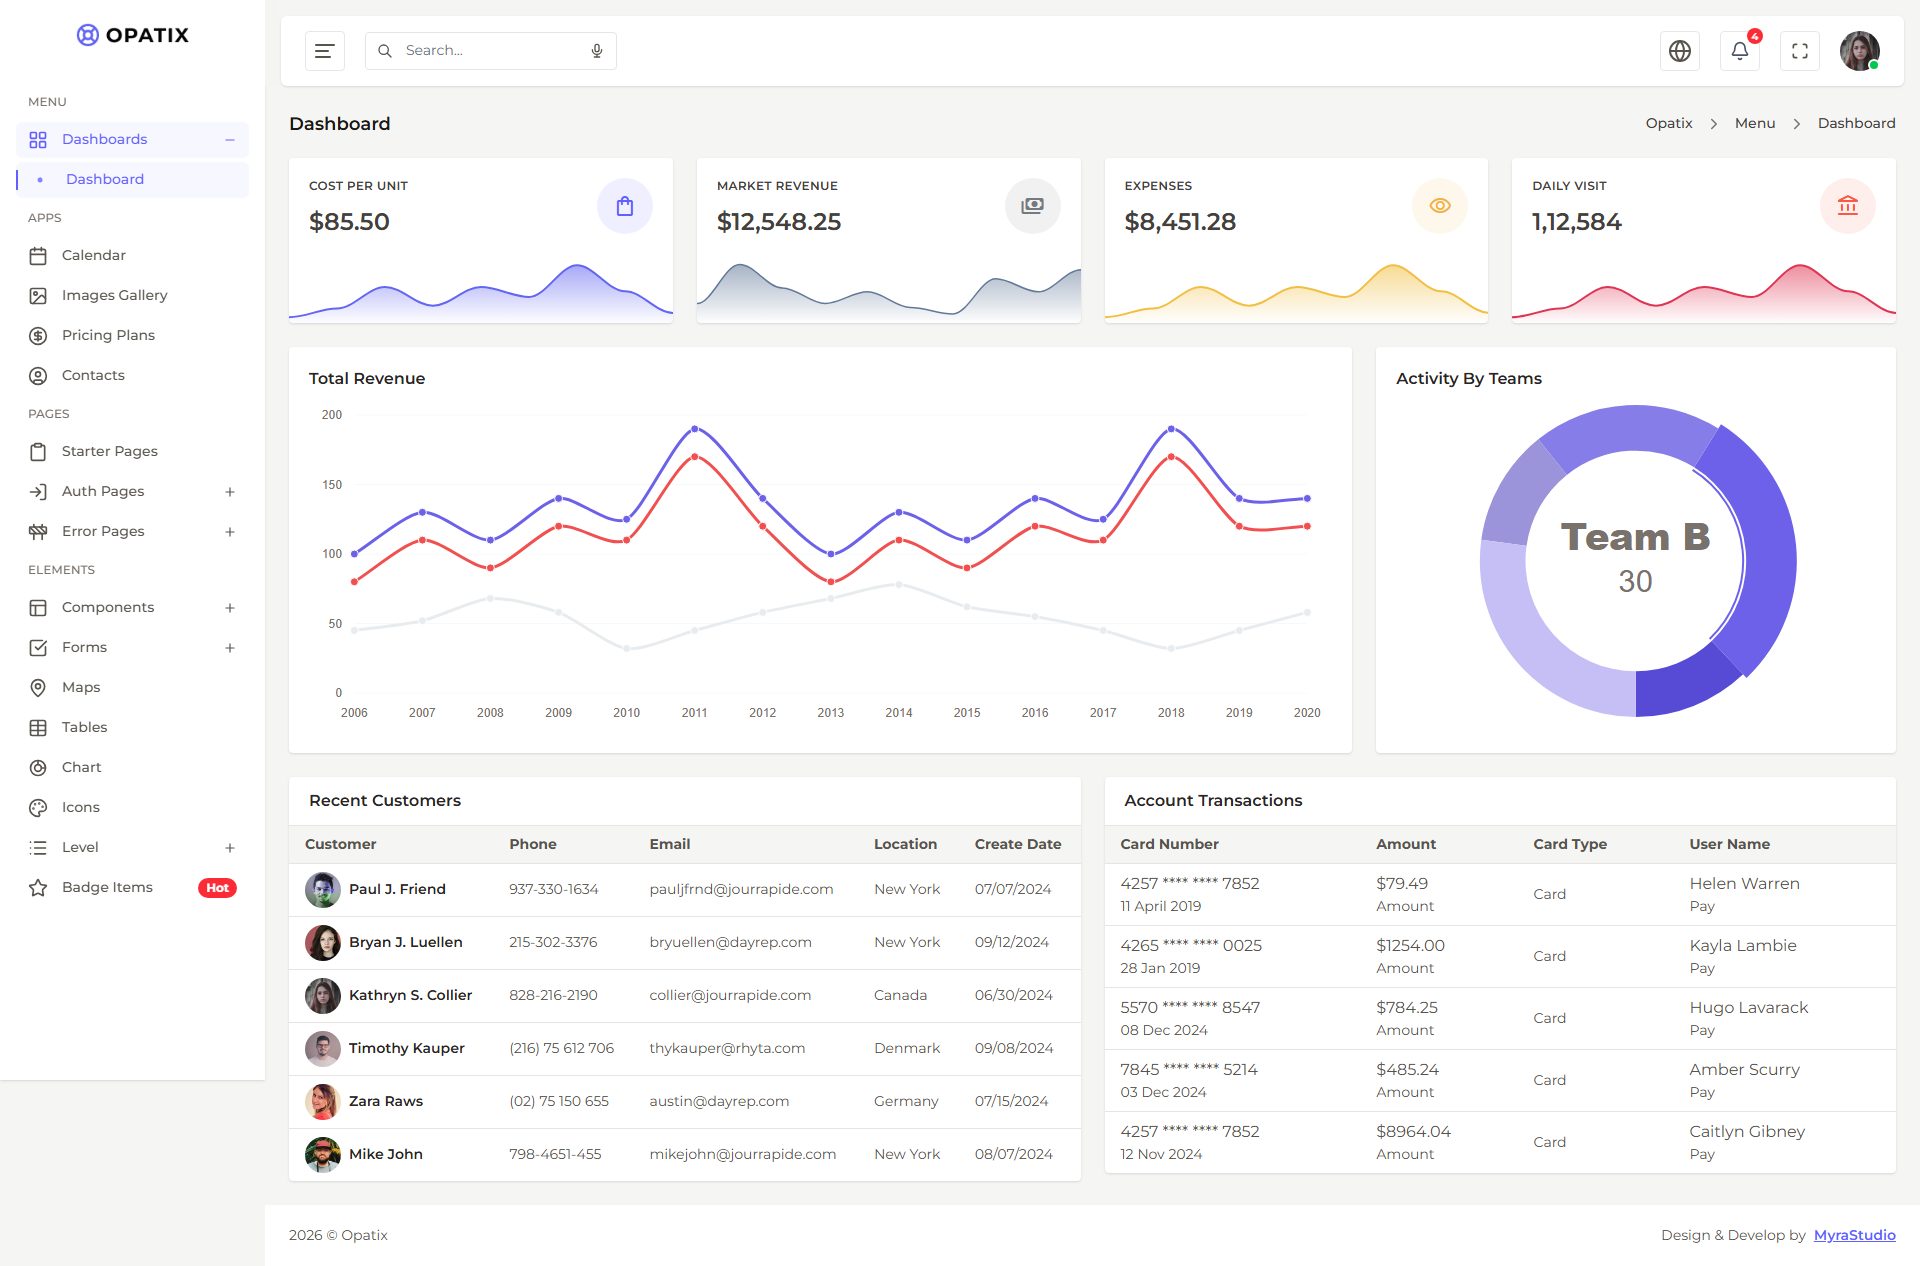Screen dimensions: 1920x1266
Task: Click Opatix breadcrumb link
Action: (1669, 123)
